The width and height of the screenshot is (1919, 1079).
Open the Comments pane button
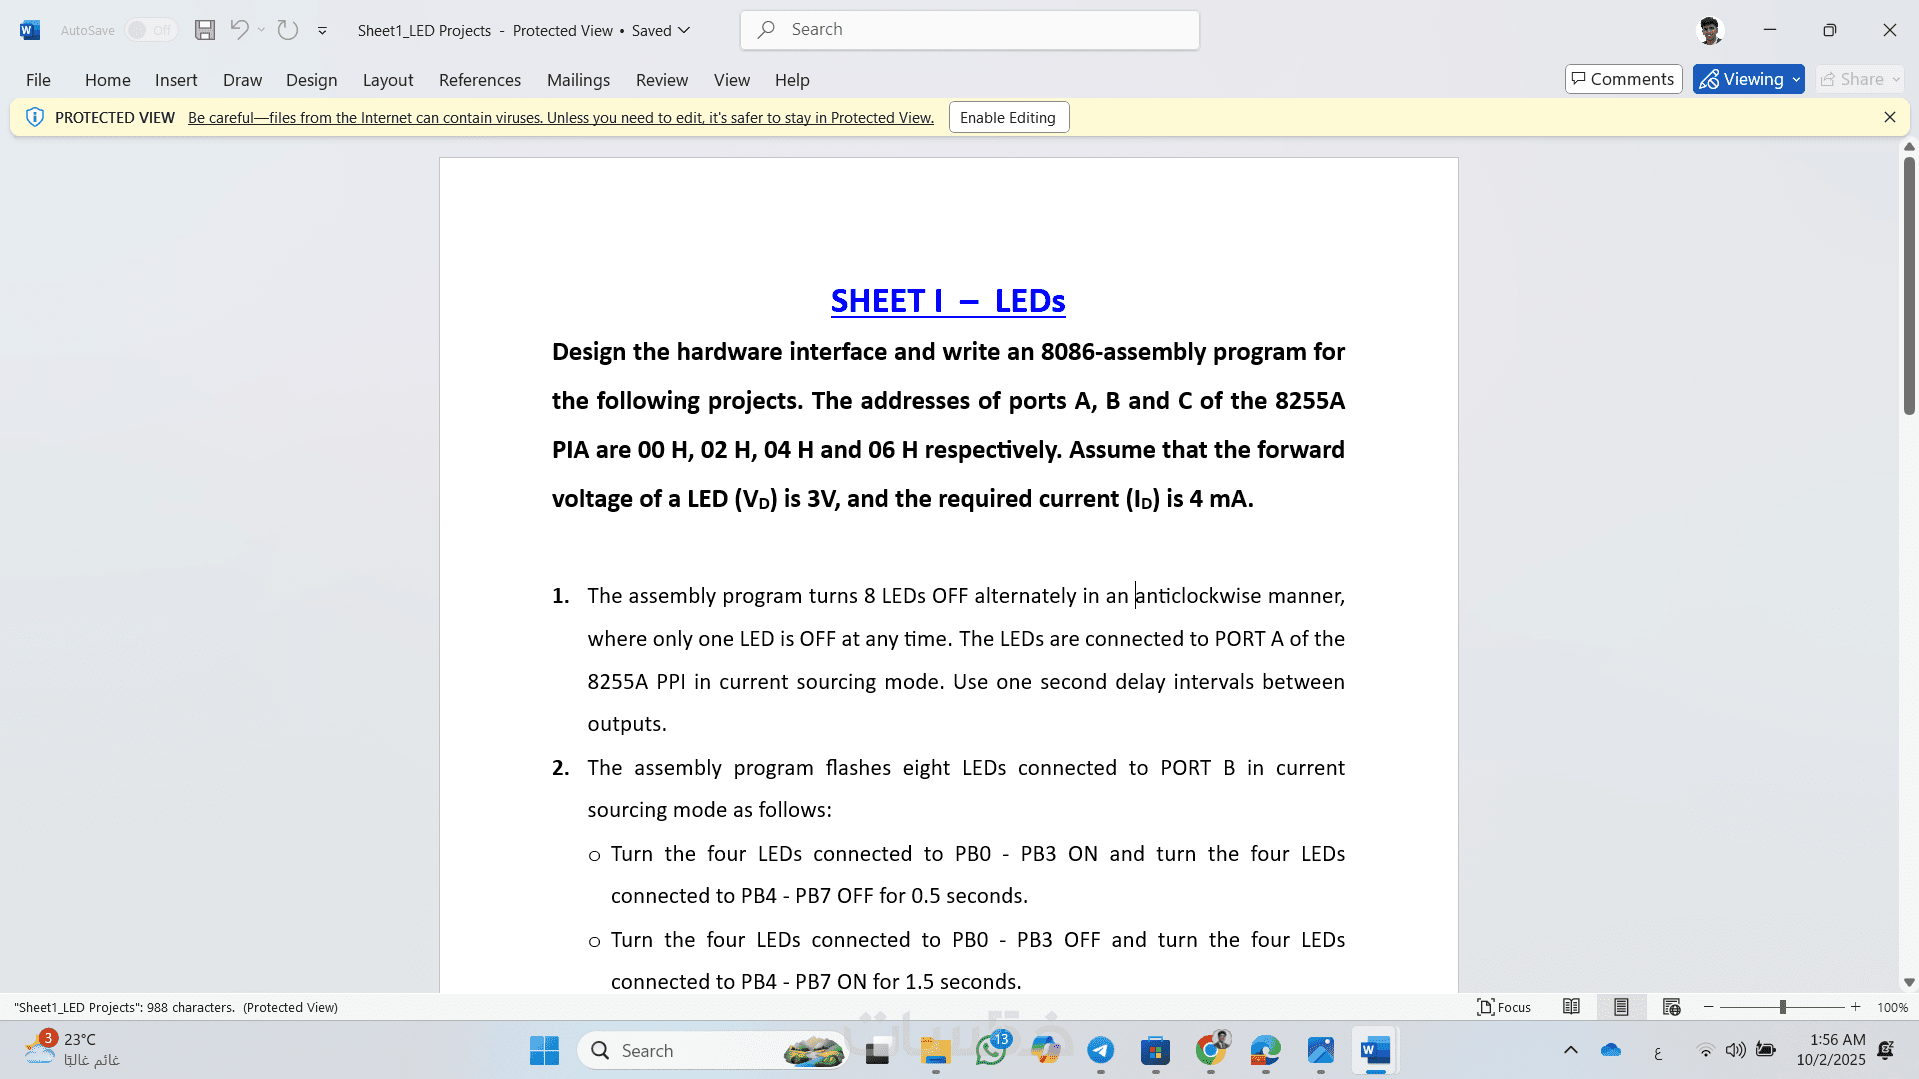click(1623, 79)
